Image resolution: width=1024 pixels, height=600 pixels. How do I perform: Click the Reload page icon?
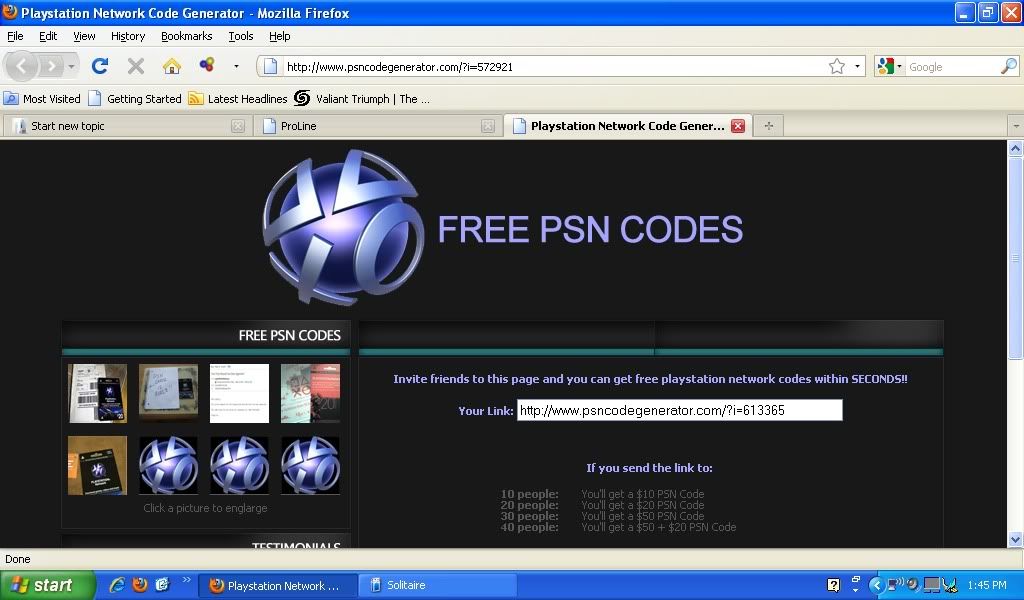pos(99,66)
